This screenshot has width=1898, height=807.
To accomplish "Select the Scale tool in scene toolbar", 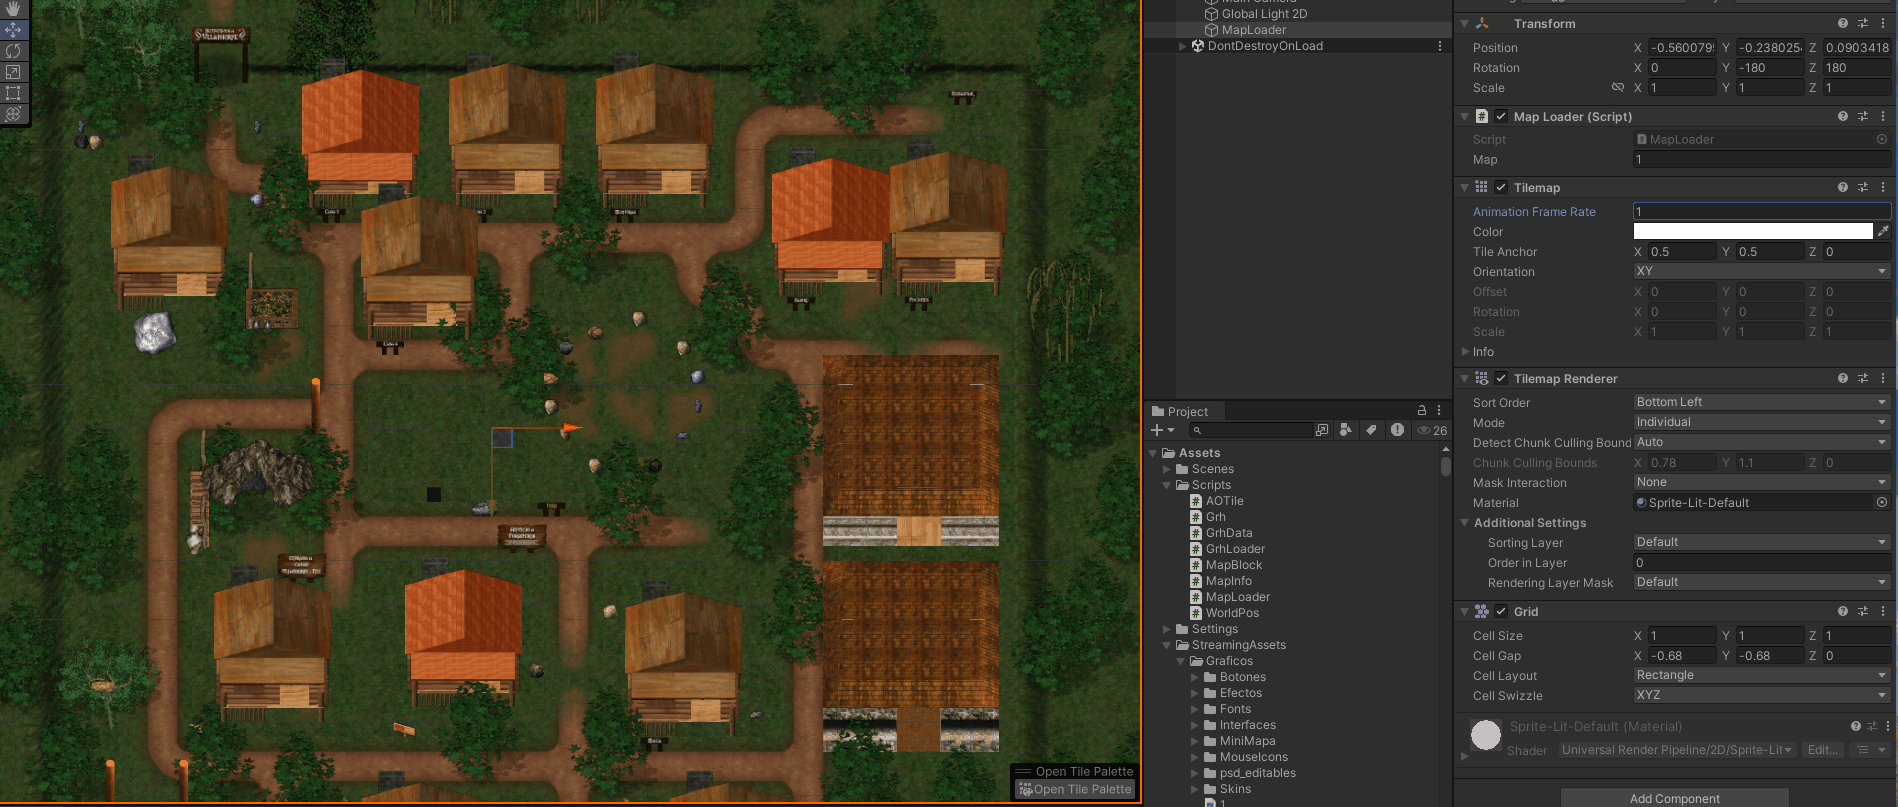I will [x=13, y=72].
